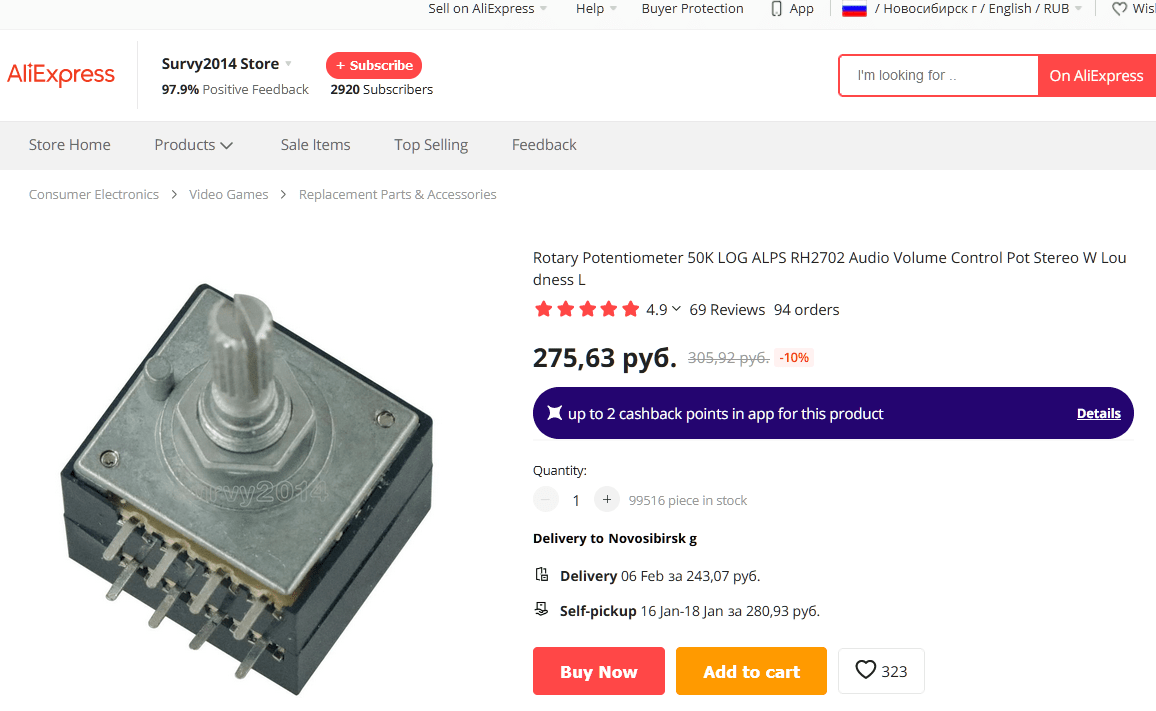Click the cashback points star icon
The width and height of the screenshot is (1156, 711).
point(554,413)
